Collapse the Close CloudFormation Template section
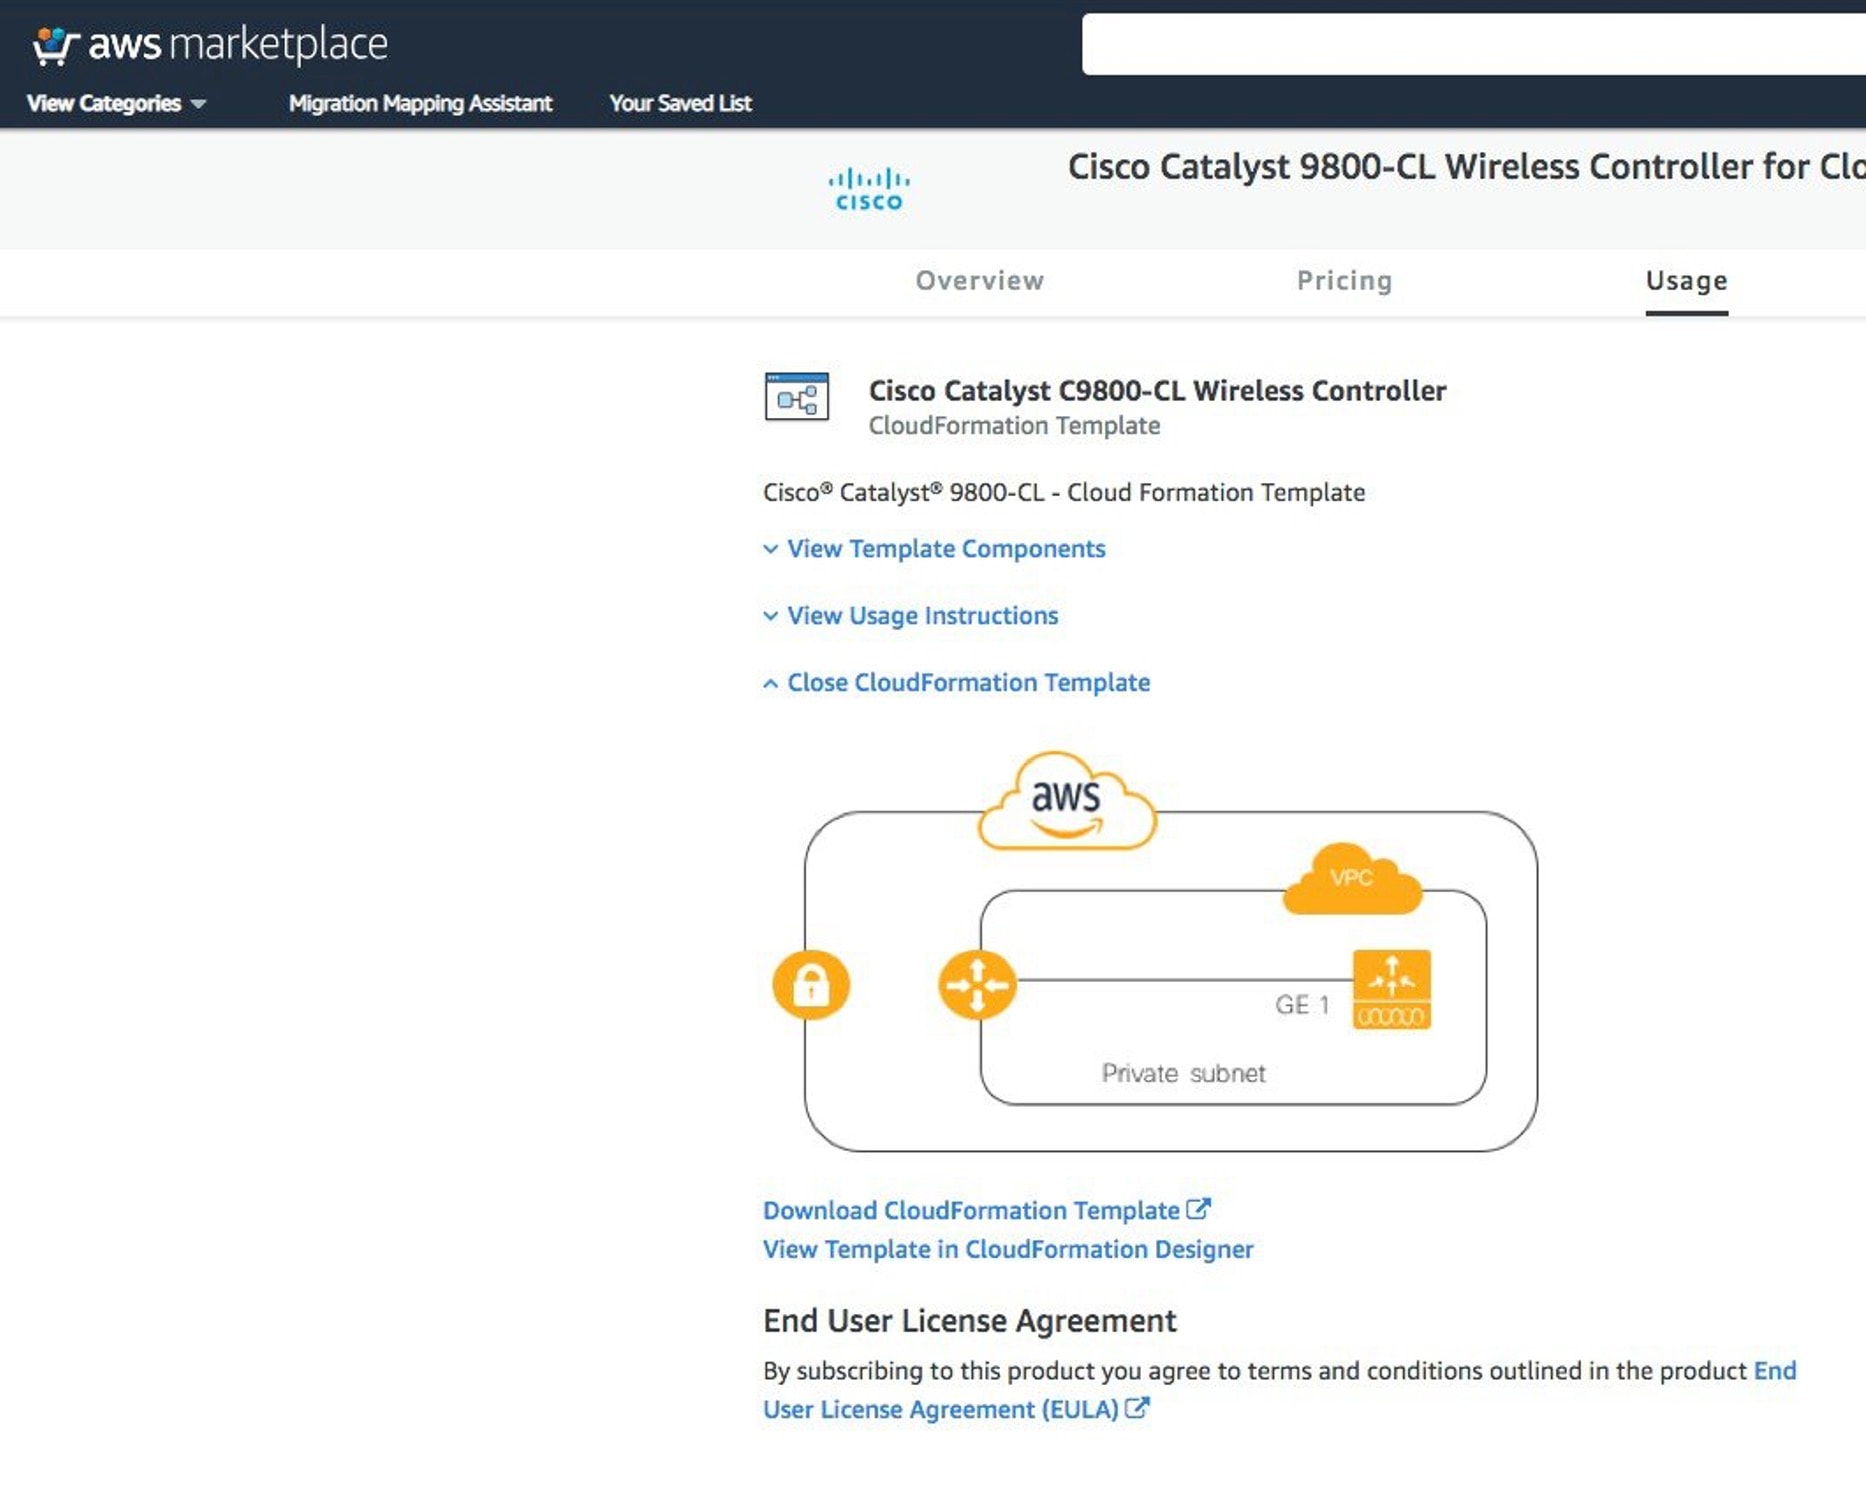The height and width of the screenshot is (1486, 1866). point(956,682)
